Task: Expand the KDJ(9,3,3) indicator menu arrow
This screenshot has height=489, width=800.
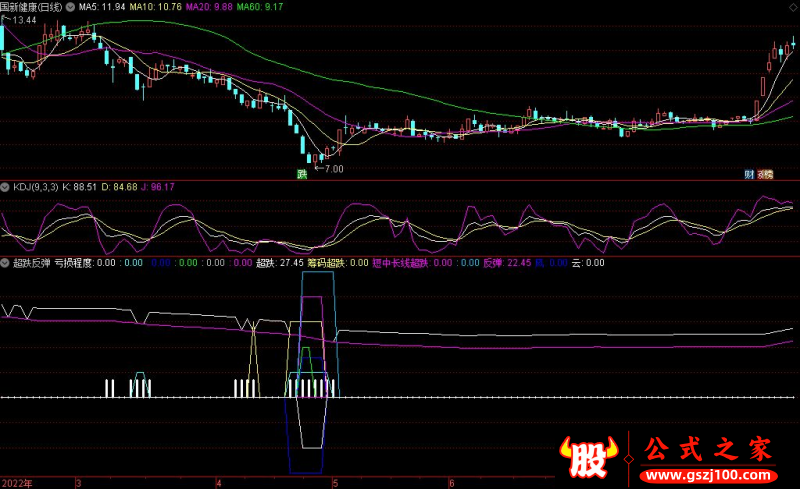Action: (5, 187)
